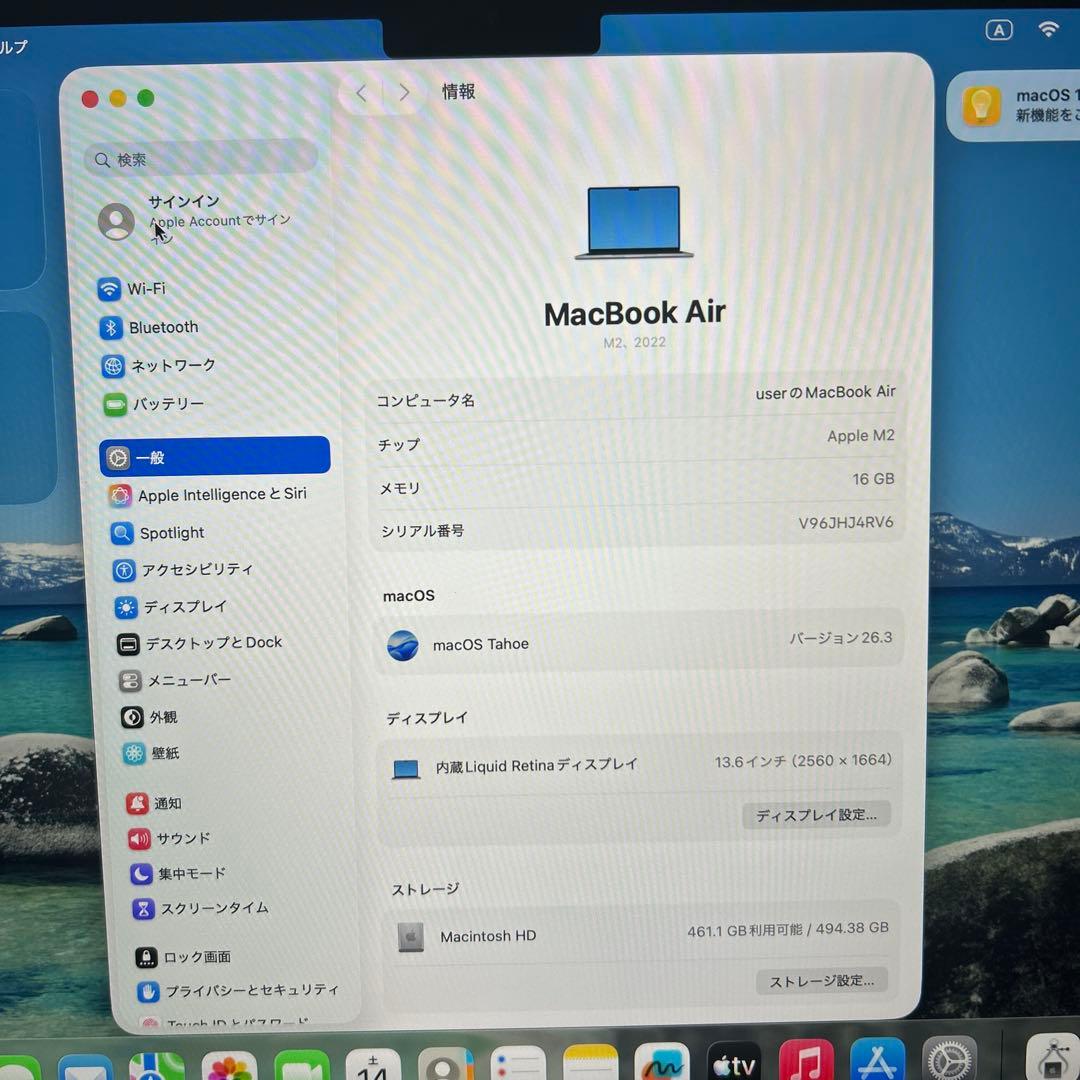Click the input source indicator in menu bar
Viewport: 1080px width, 1080px height.
999,30
